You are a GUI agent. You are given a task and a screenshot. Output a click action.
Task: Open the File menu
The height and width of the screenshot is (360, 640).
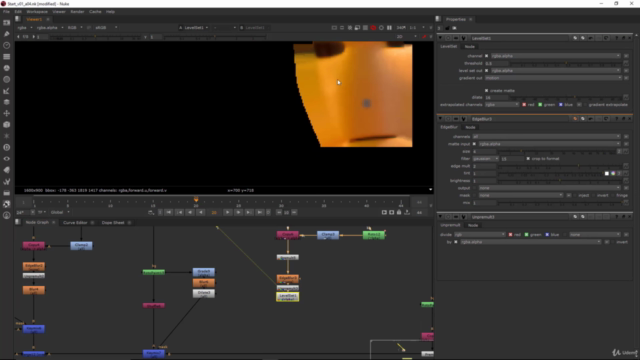point(6,12)
